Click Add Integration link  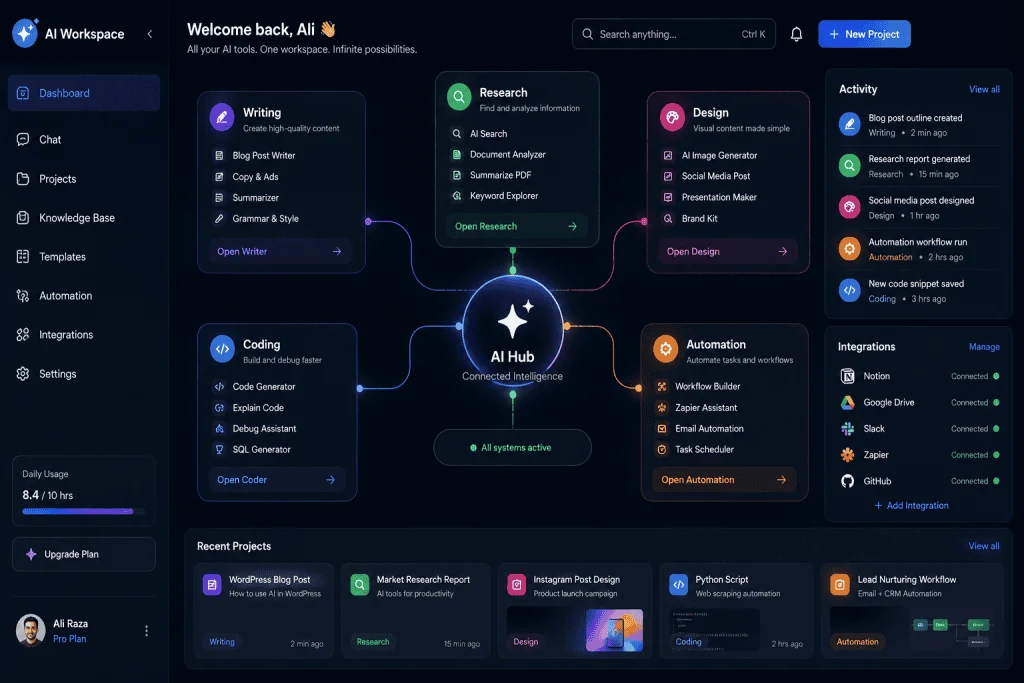[x=912, y=505]
